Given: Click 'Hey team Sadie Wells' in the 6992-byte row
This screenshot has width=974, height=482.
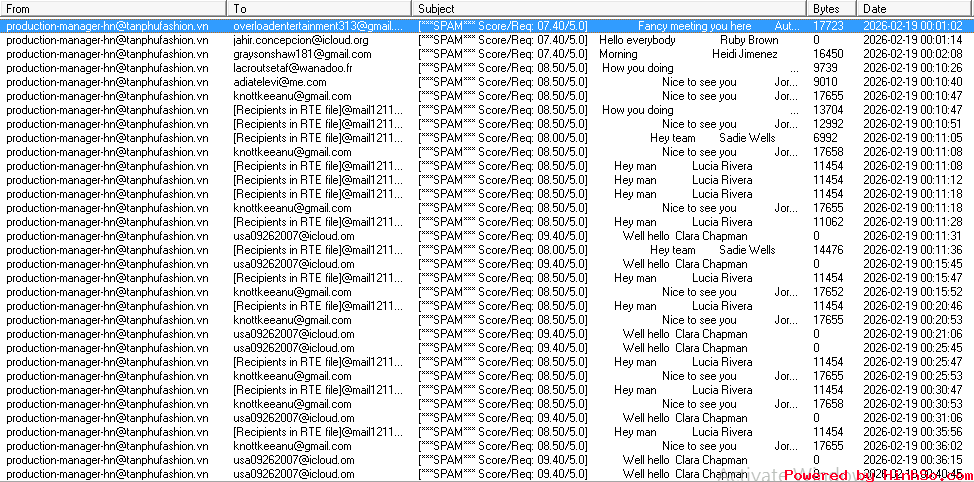Looking at the screenshot, I should 712,138.
